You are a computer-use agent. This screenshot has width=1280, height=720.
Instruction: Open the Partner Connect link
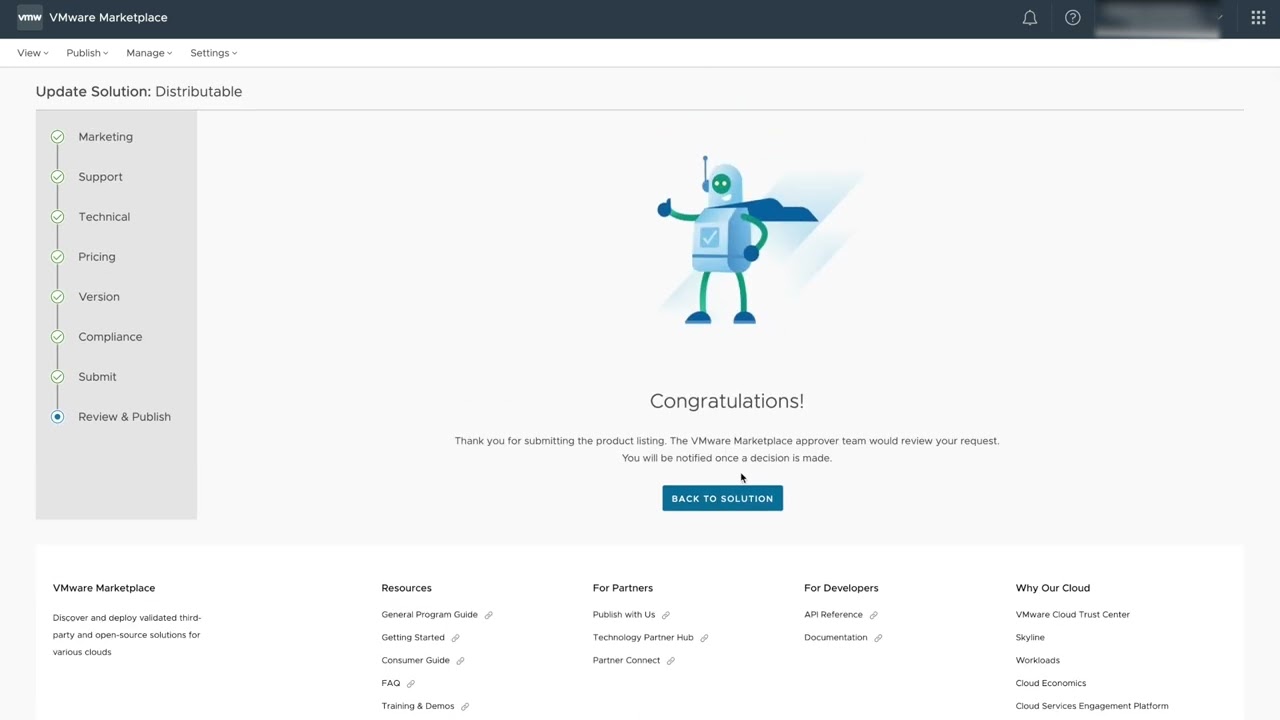point(626,661)
